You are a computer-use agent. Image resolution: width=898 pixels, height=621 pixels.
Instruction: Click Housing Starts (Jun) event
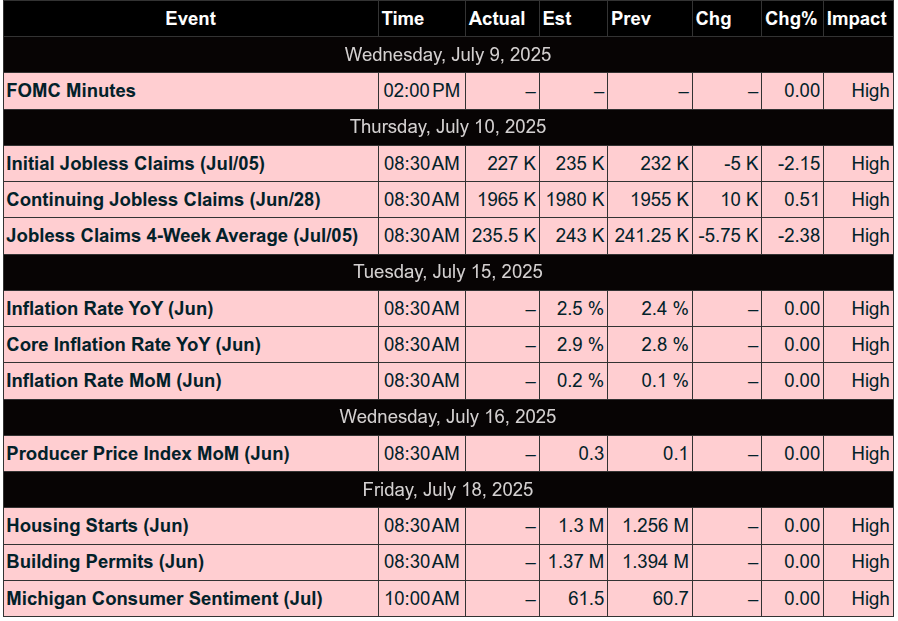point(98,526)
